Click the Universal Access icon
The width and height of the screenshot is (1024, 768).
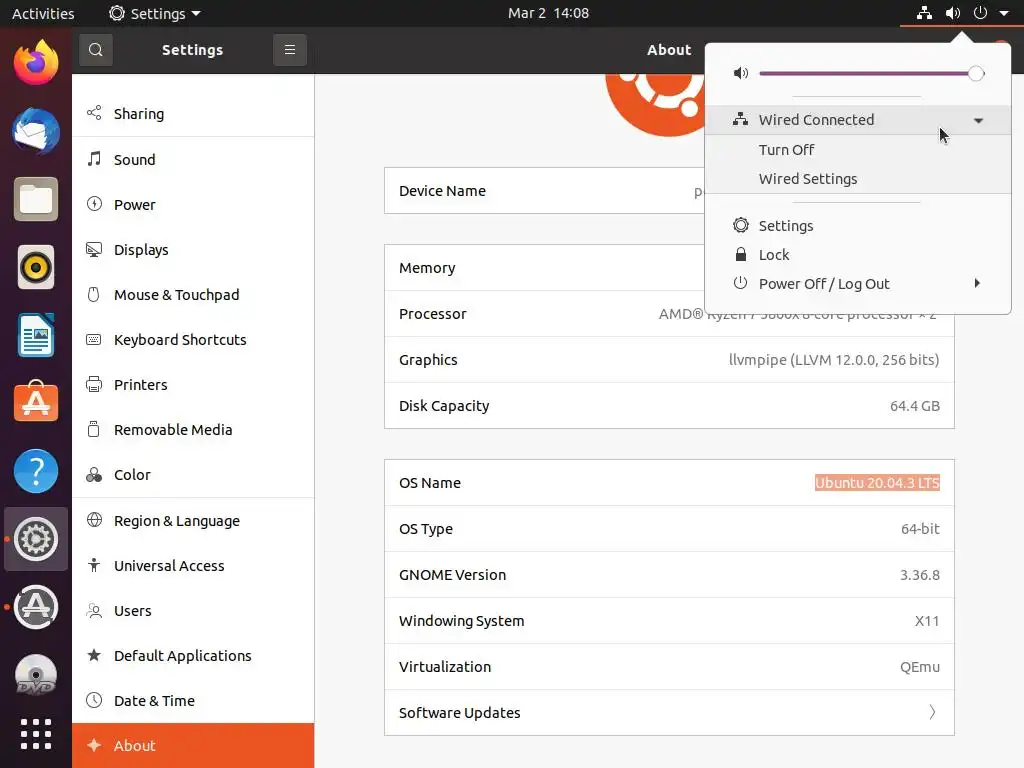point(94,565)
